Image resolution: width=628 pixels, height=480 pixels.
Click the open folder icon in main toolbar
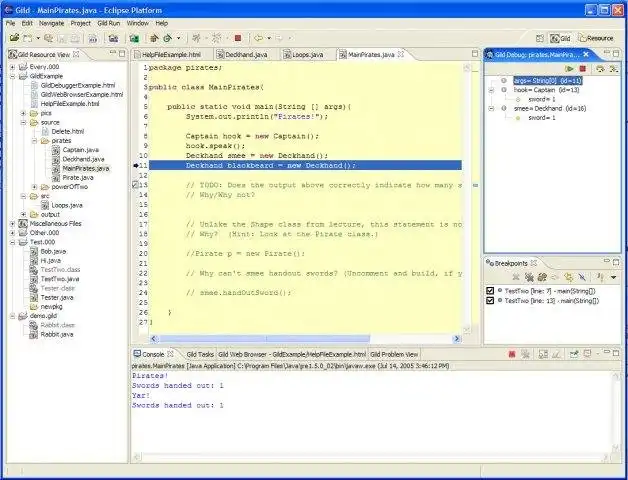tap(14, 38)
